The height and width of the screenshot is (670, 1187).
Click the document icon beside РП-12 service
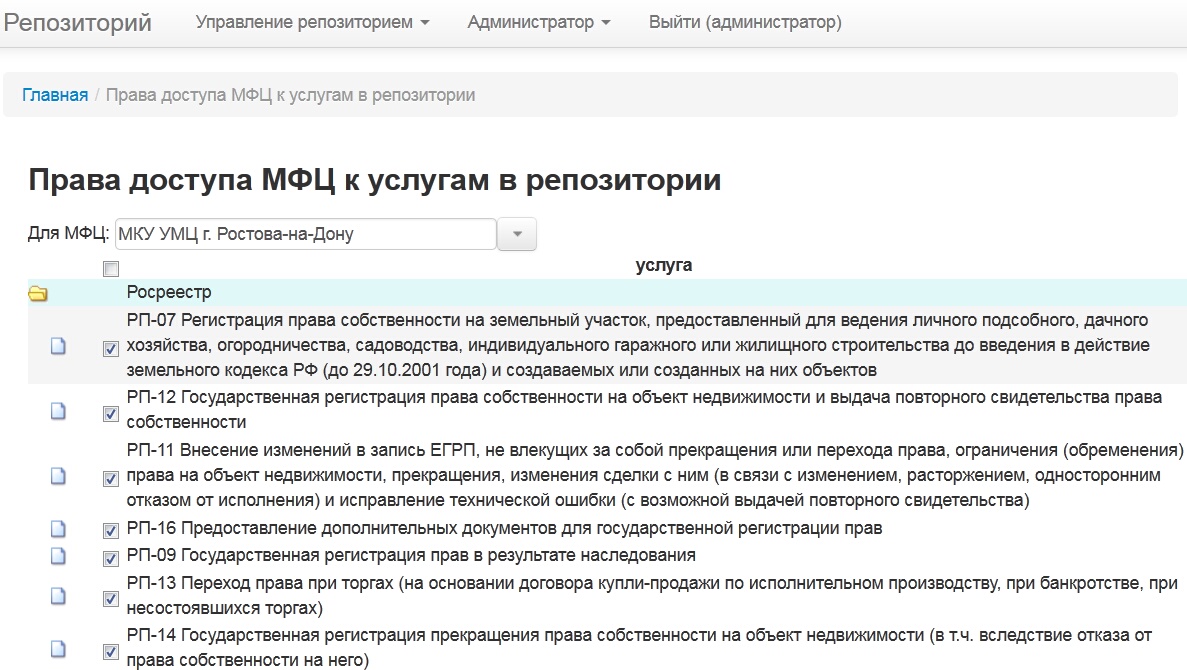[58, 411]
